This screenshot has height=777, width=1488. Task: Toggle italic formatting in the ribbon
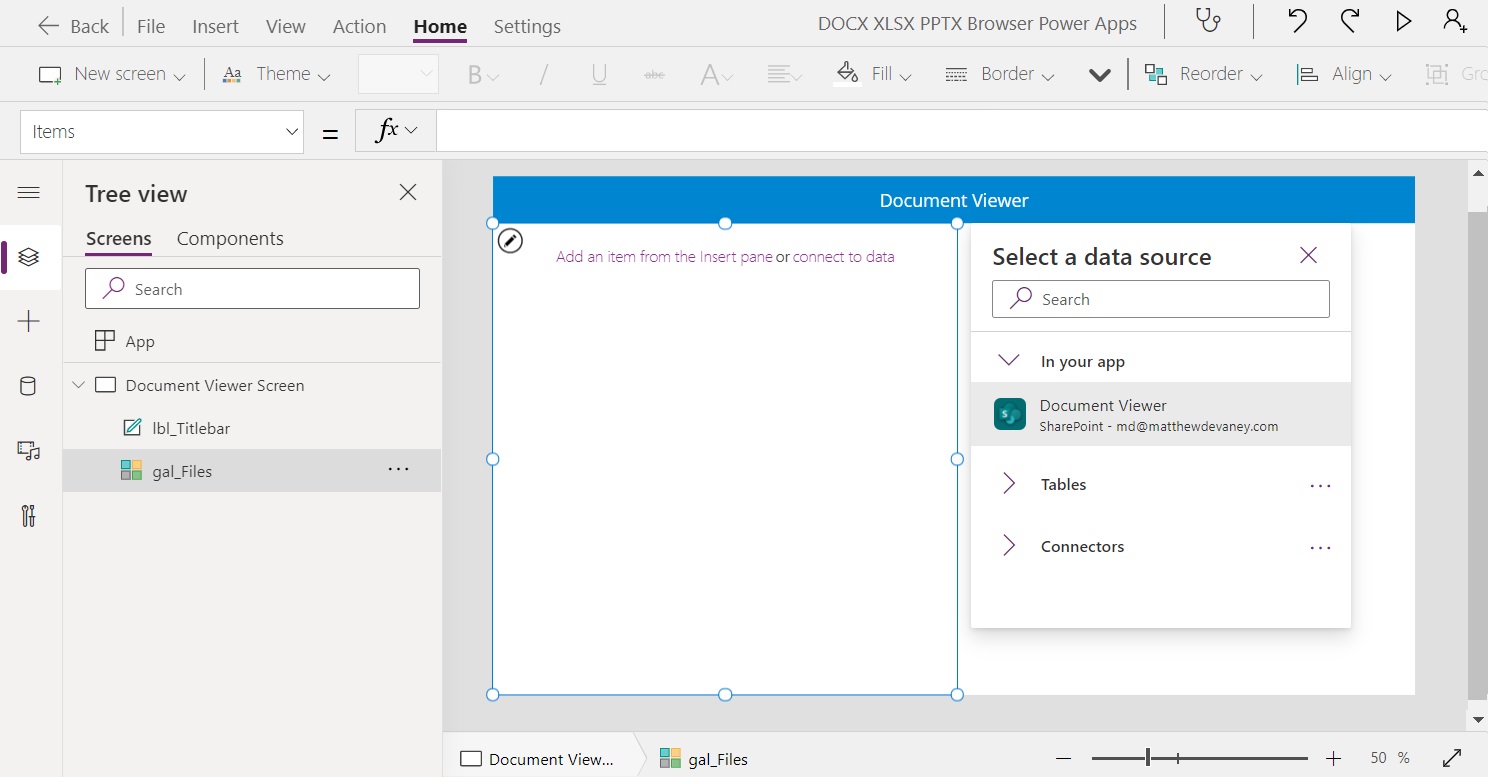point(544,73)
